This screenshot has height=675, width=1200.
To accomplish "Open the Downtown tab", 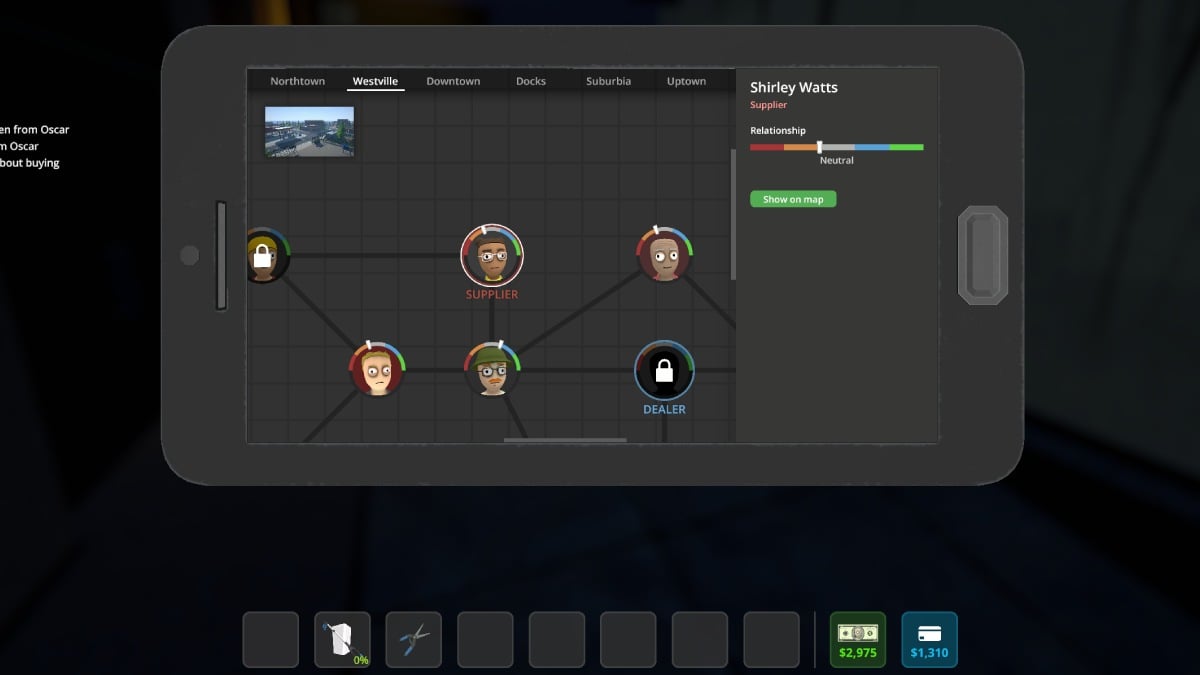I will (453, 81).
